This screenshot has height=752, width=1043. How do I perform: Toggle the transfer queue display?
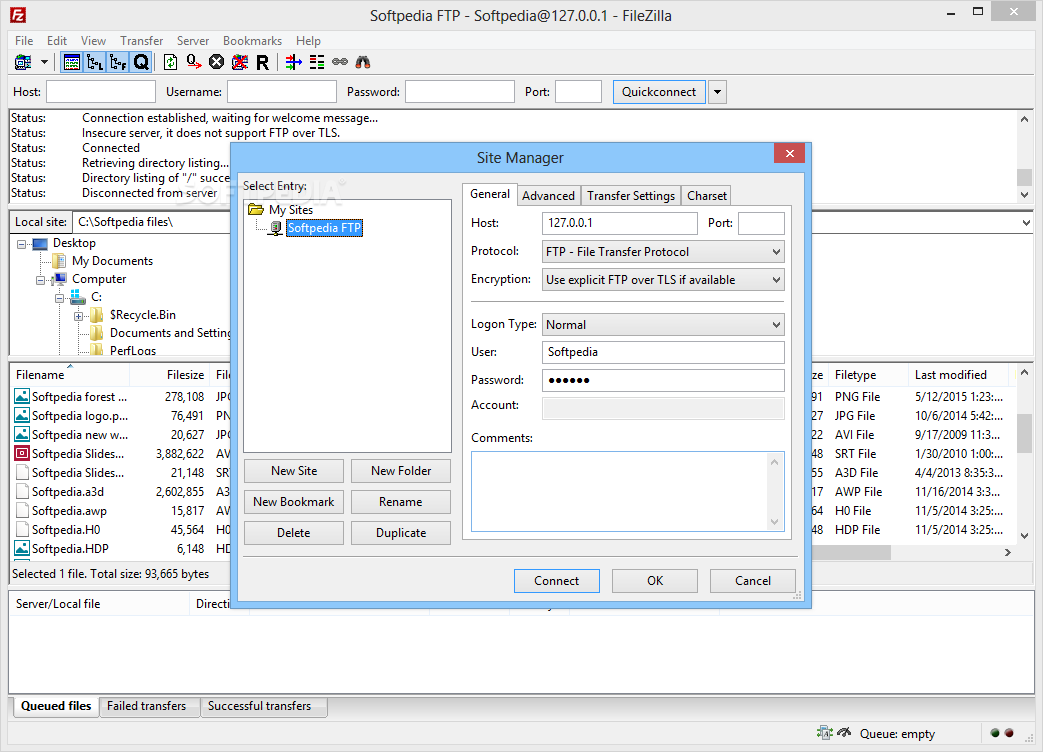pyautogui.click(x=141, y=62)
